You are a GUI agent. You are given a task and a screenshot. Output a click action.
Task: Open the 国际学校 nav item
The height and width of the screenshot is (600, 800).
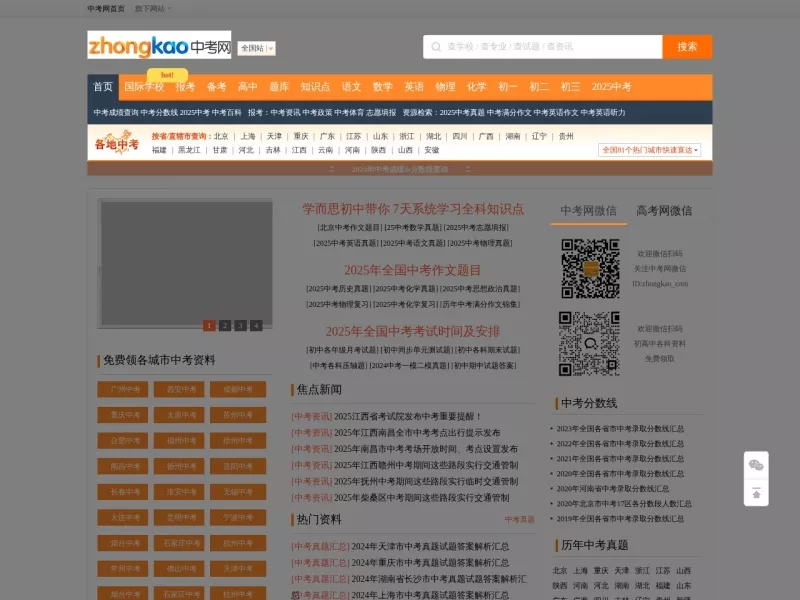[x=144, y=87]
